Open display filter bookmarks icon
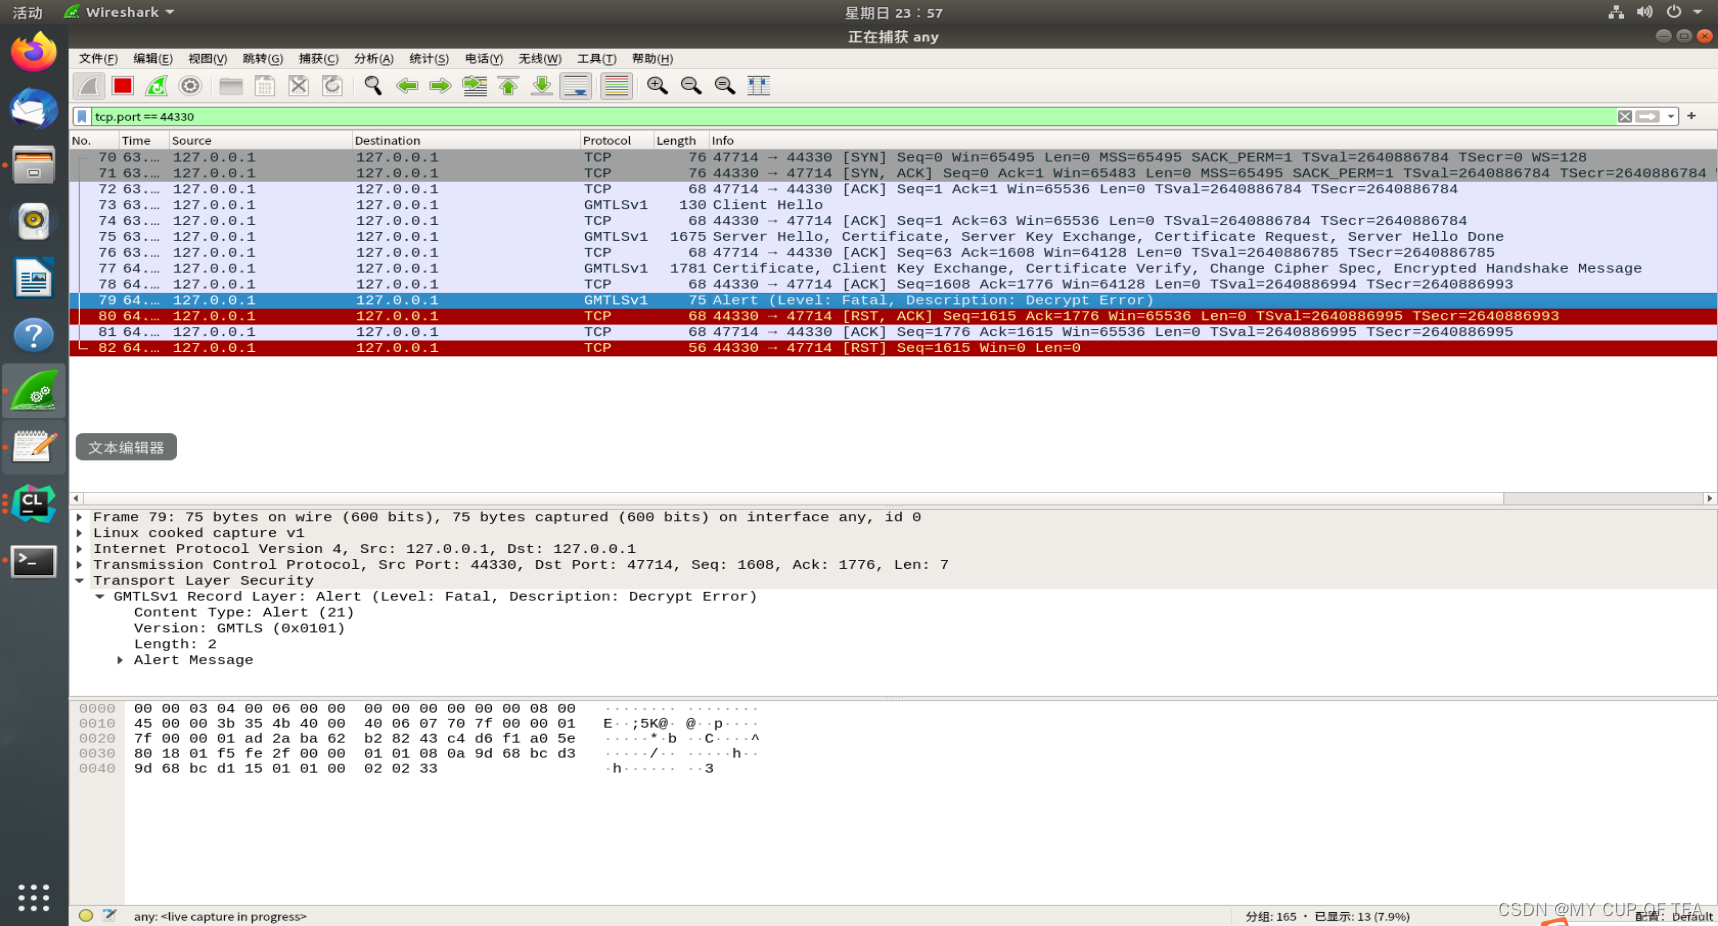Viewport: 1718px width, 926px height. (82, 117)
